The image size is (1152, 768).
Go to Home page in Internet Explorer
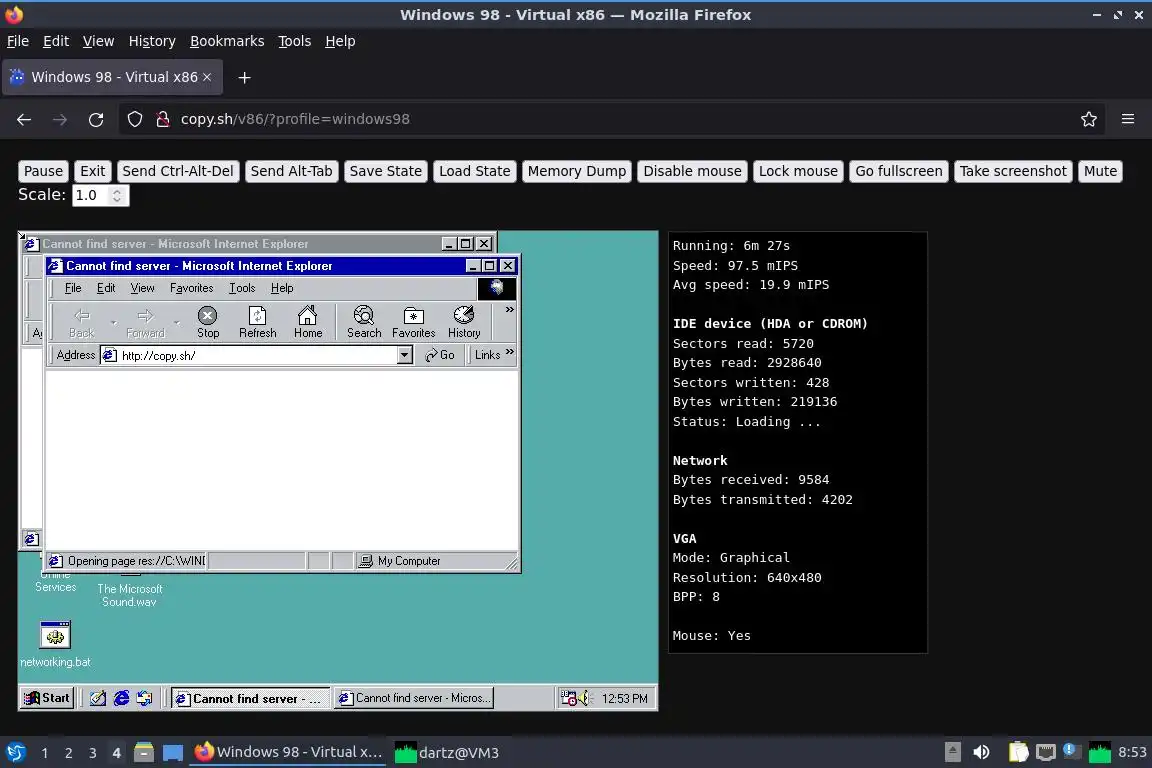click(x=308, y=323)
